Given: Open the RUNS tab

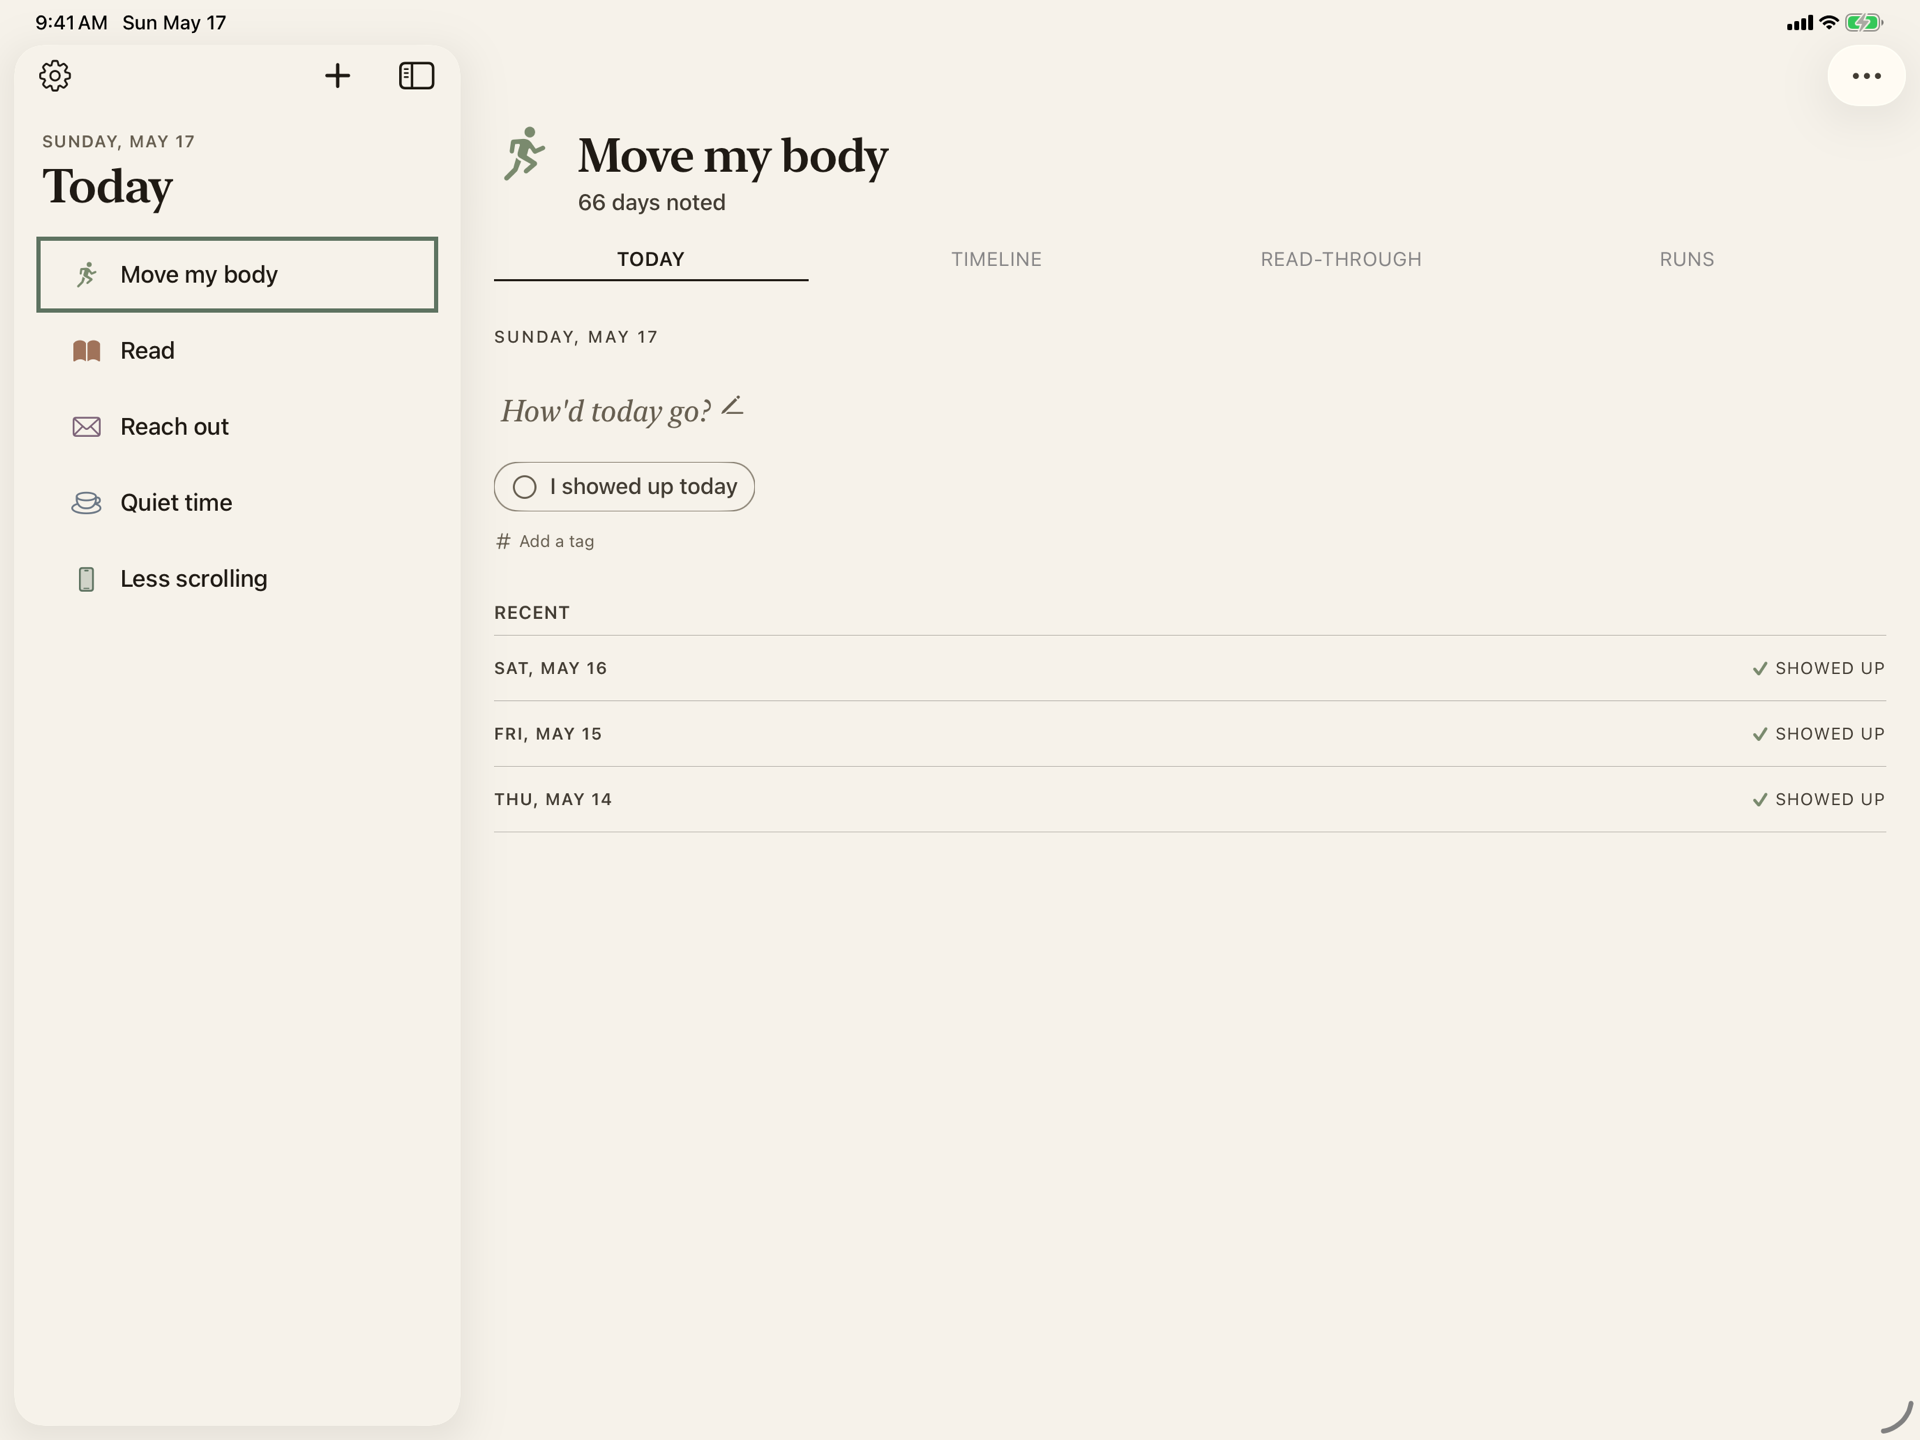Looking at the screenshot, I should click(1686, 259).
